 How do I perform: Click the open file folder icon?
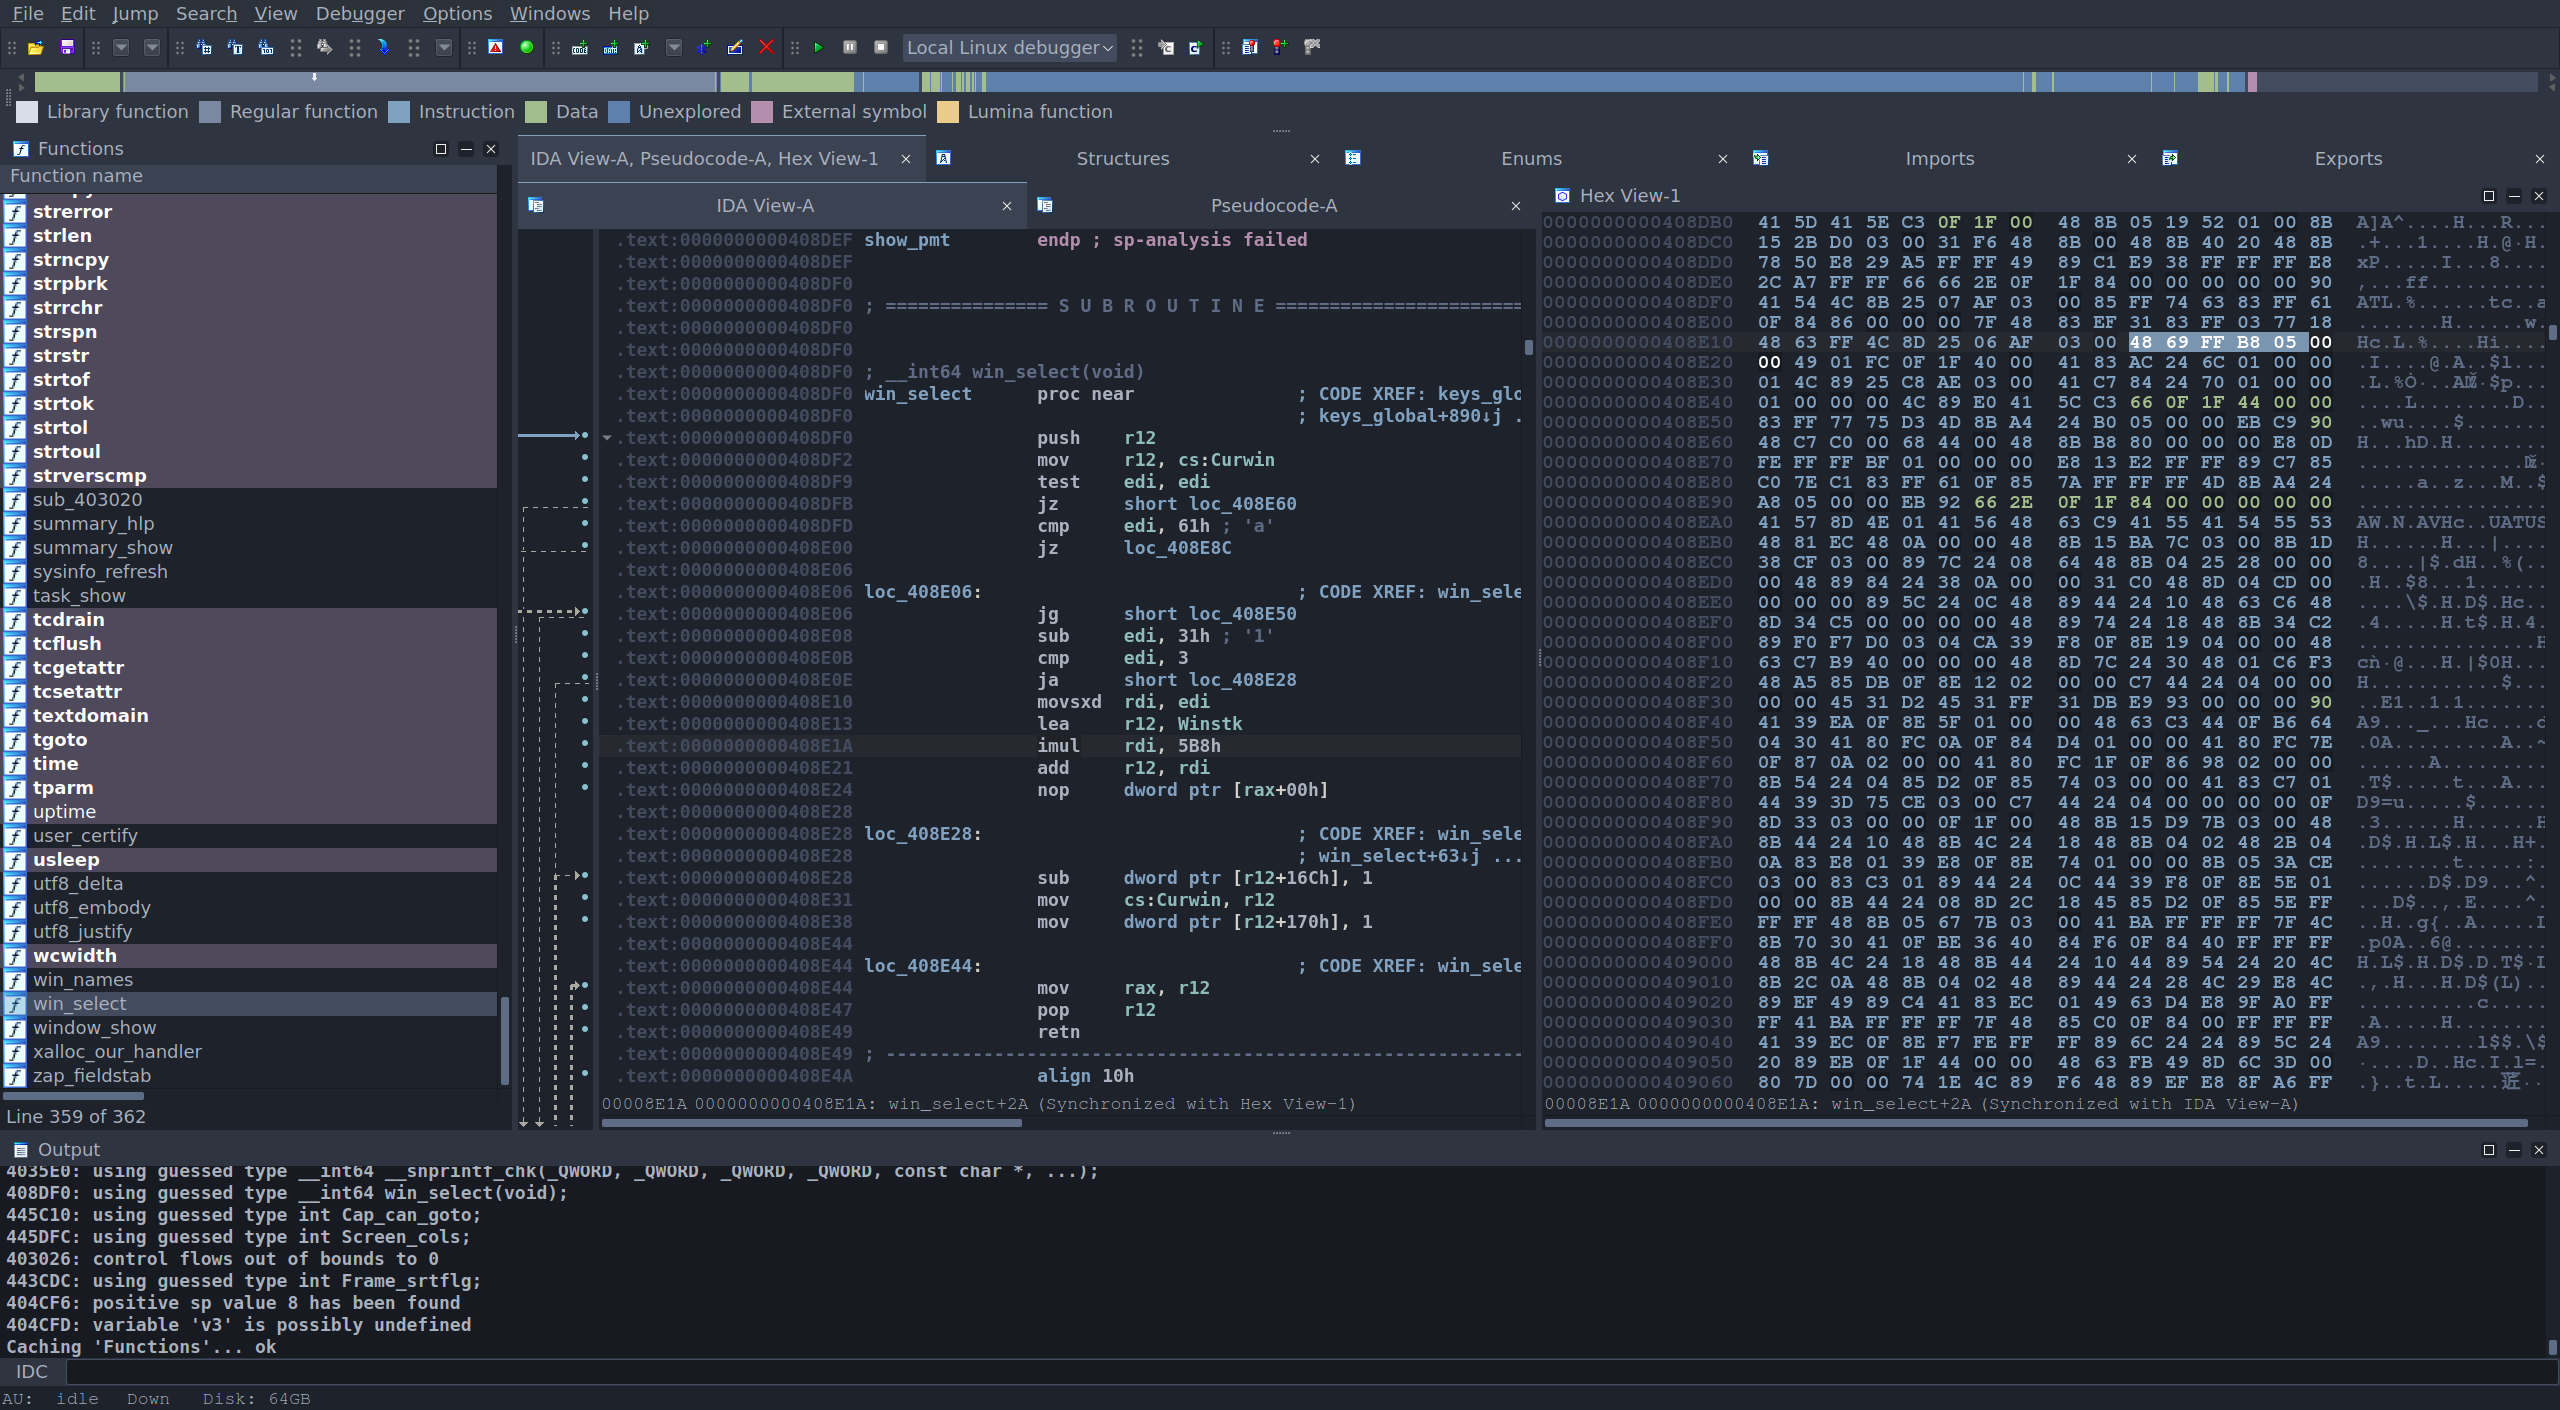(x=35, y=47)
